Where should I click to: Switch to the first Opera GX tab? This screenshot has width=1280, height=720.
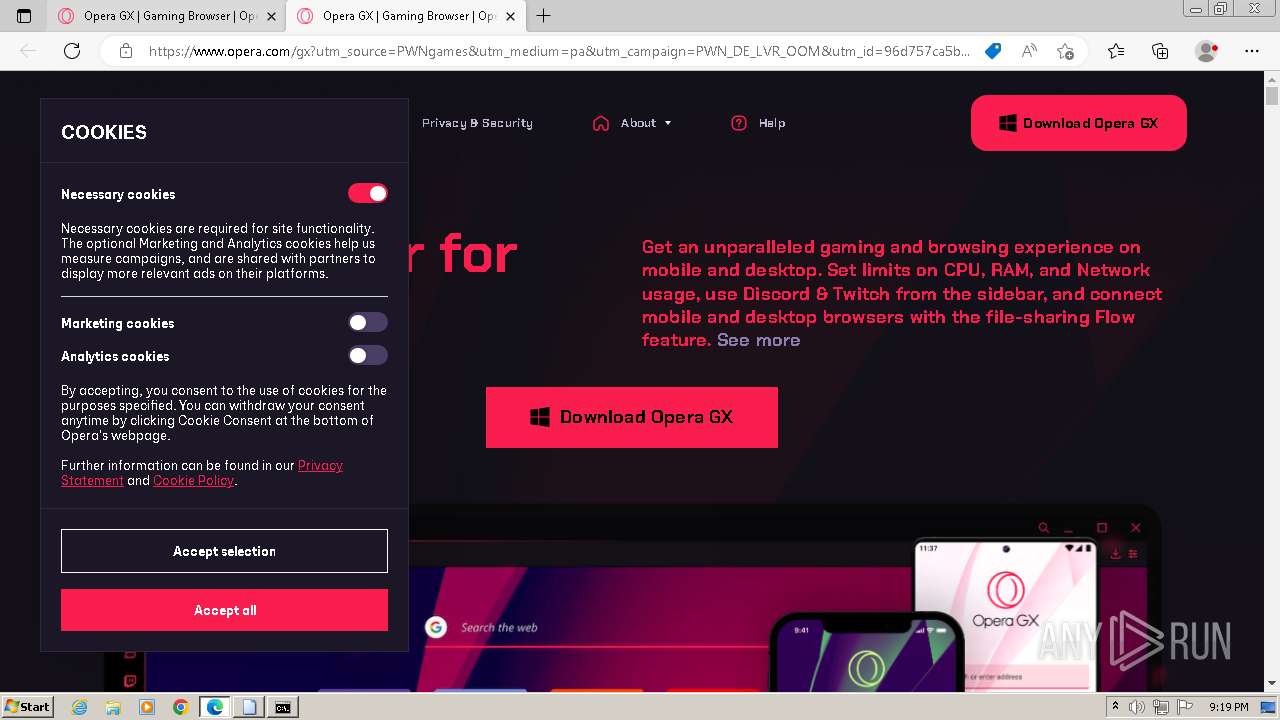[x=166, y=16]
